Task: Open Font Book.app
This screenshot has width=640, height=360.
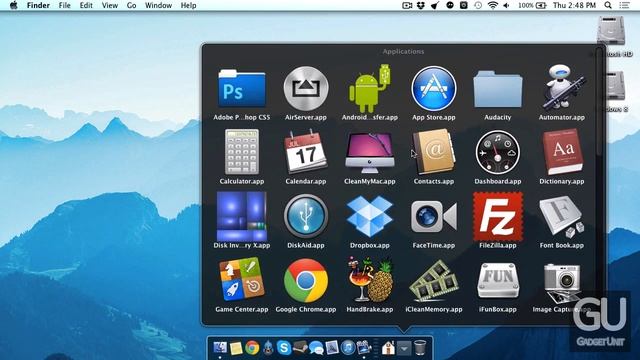Action: (x=562, y=216)
